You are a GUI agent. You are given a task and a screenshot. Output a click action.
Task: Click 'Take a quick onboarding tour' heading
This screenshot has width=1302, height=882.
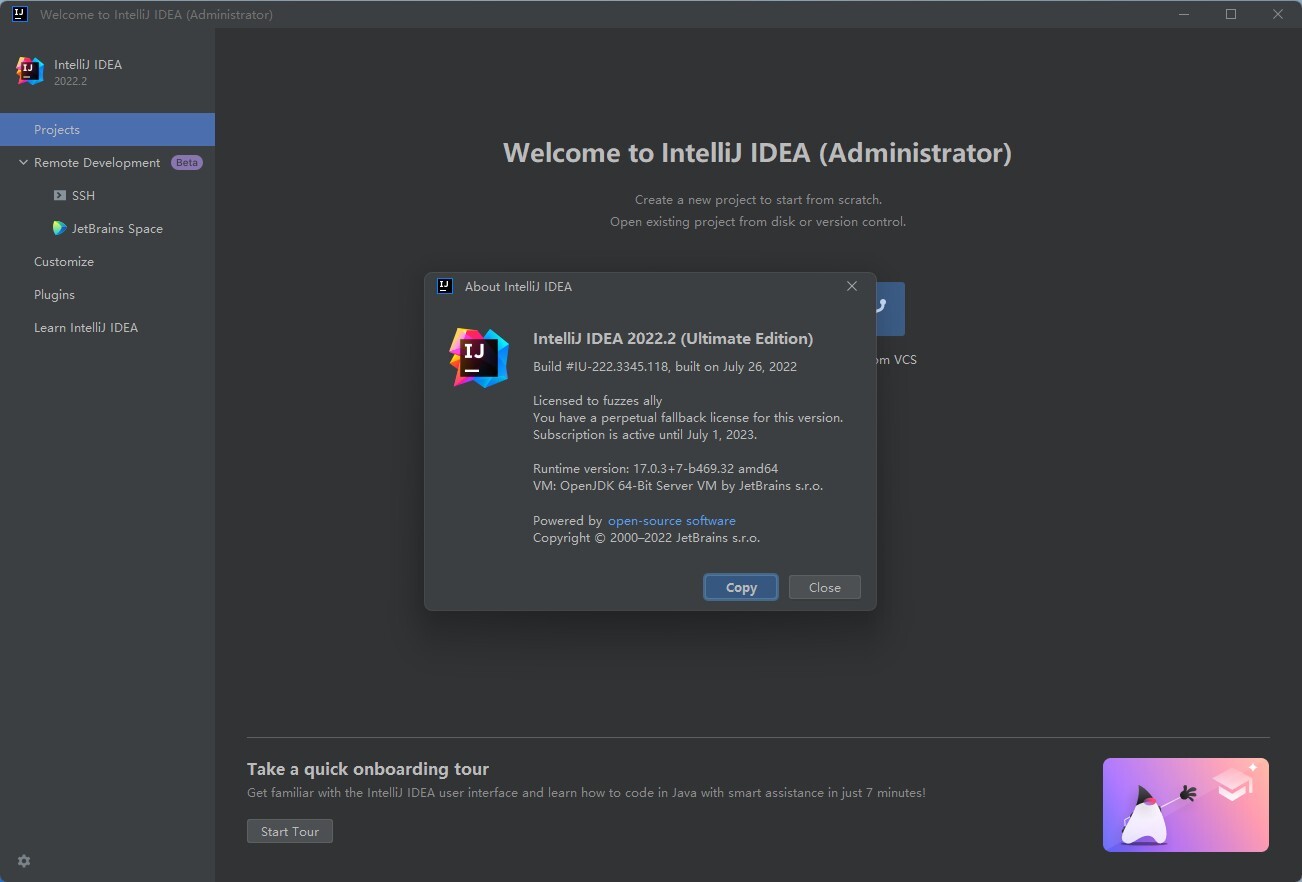tap(368, 769)
